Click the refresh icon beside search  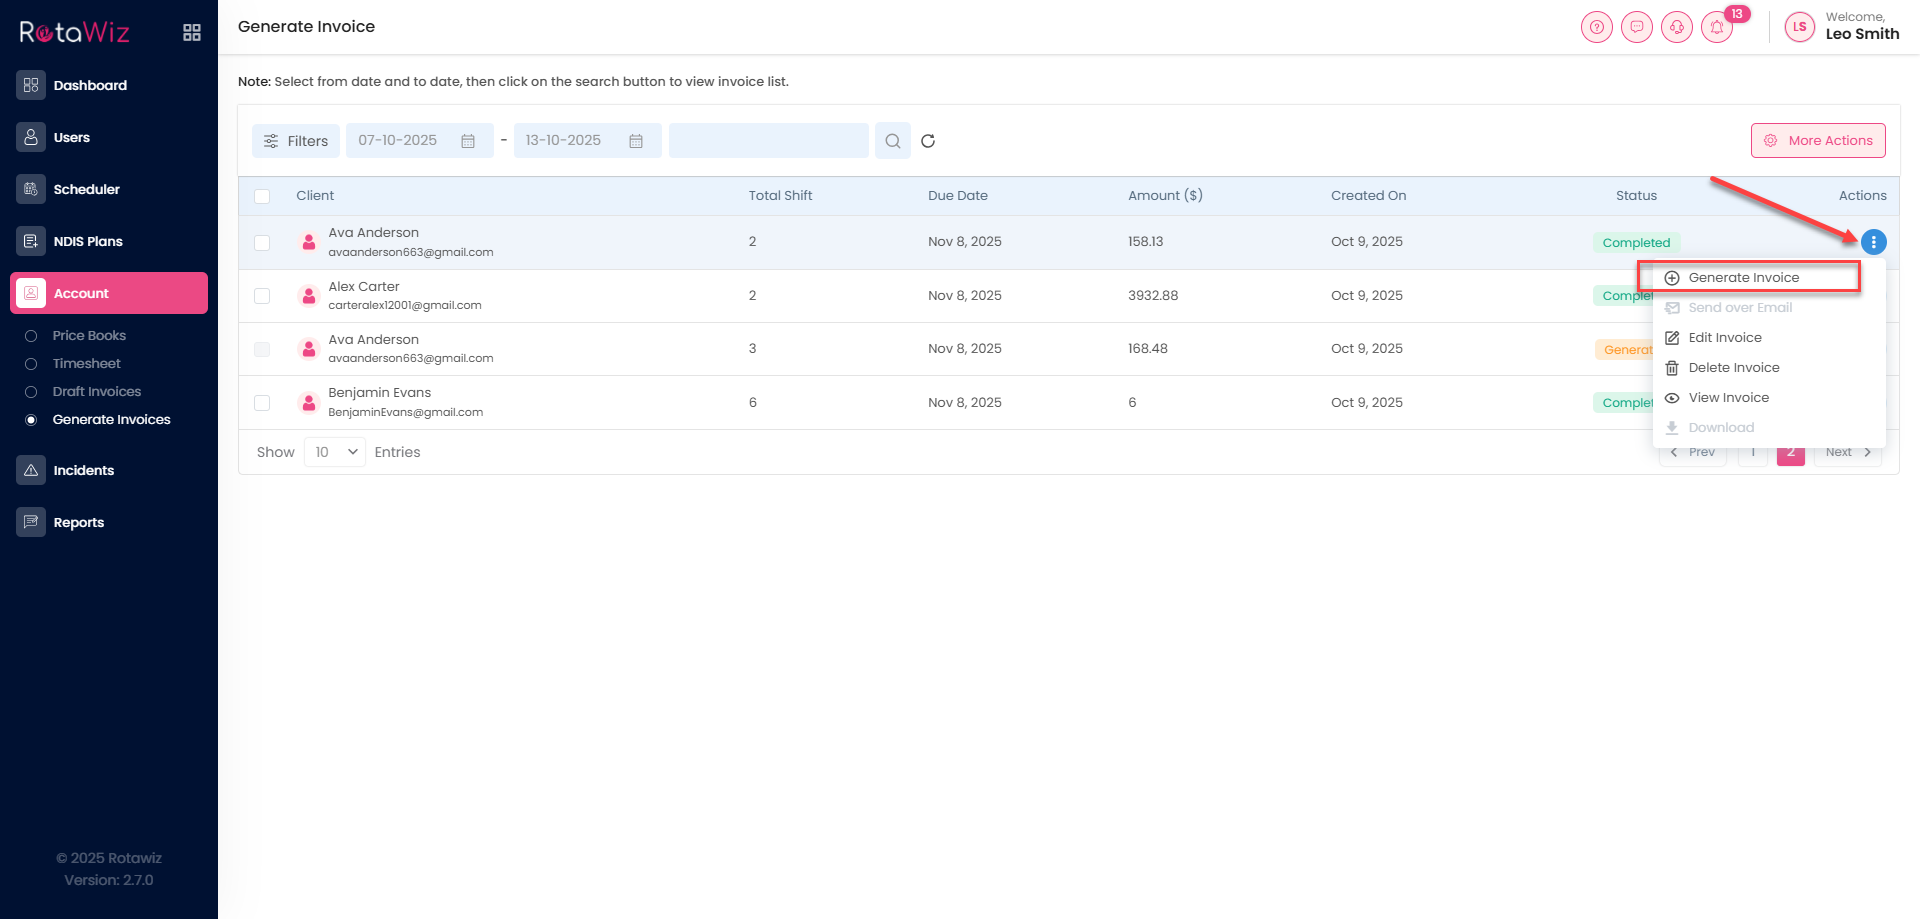point(928,141)
